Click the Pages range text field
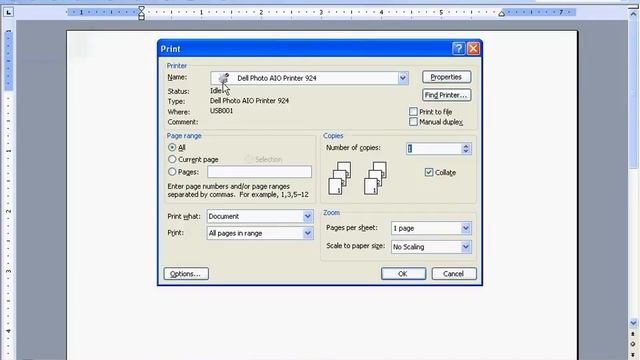 pos(260,172)
